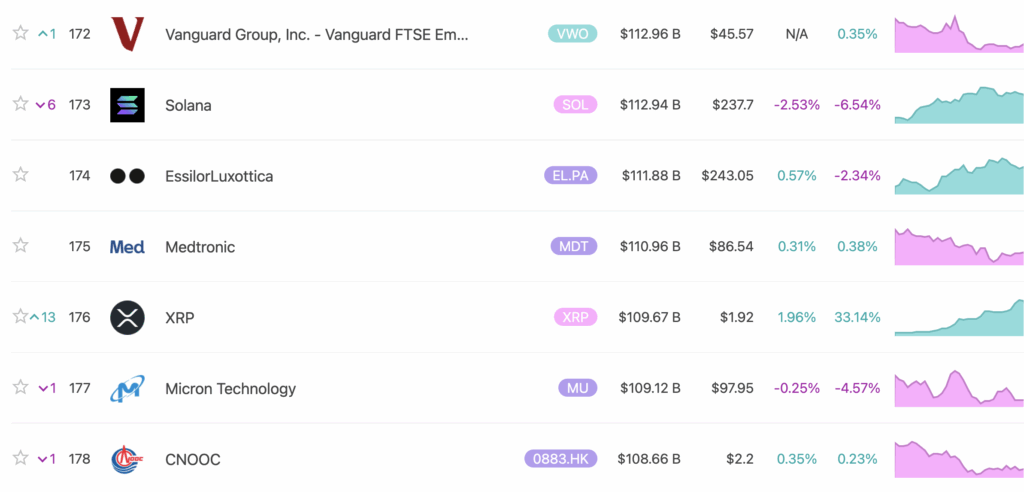Toggle favorite star for Medtronic
The width and height of the screenshot is (1024, 492).
21,245
